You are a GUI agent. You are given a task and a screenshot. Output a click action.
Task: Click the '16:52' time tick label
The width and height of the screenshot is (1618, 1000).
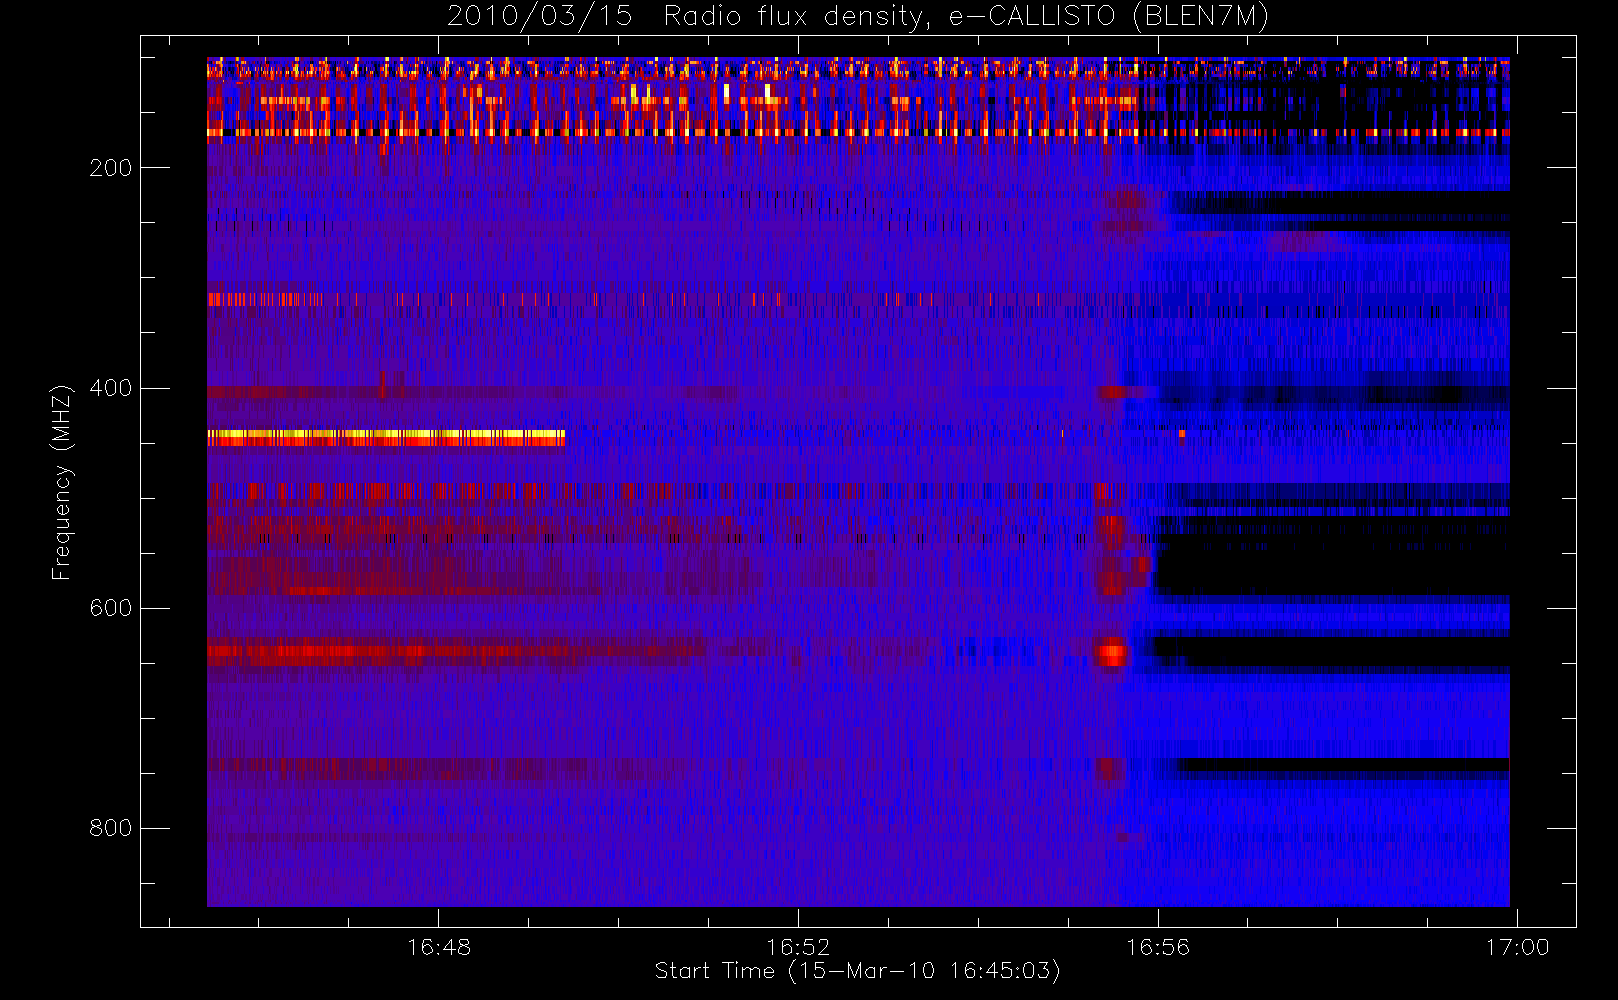798,946
